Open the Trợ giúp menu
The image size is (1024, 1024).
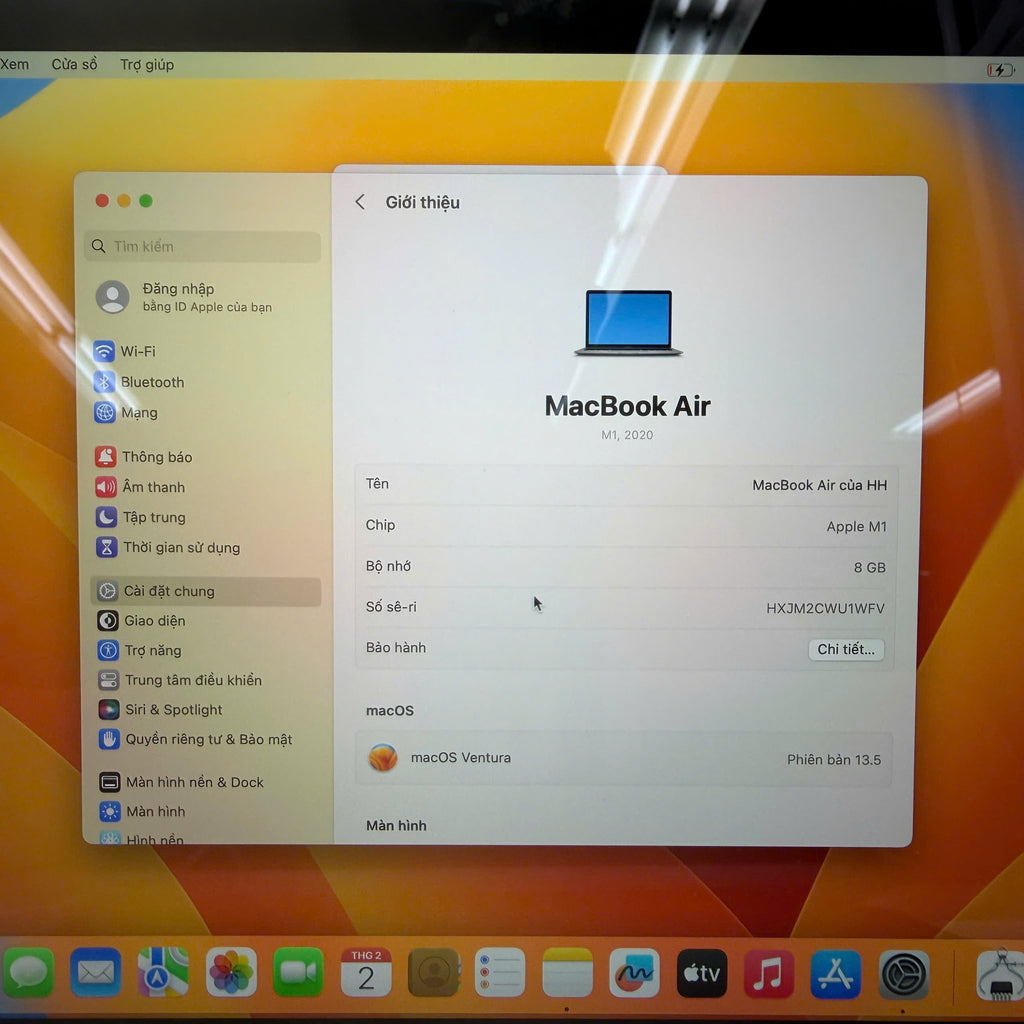coord(147,64)
